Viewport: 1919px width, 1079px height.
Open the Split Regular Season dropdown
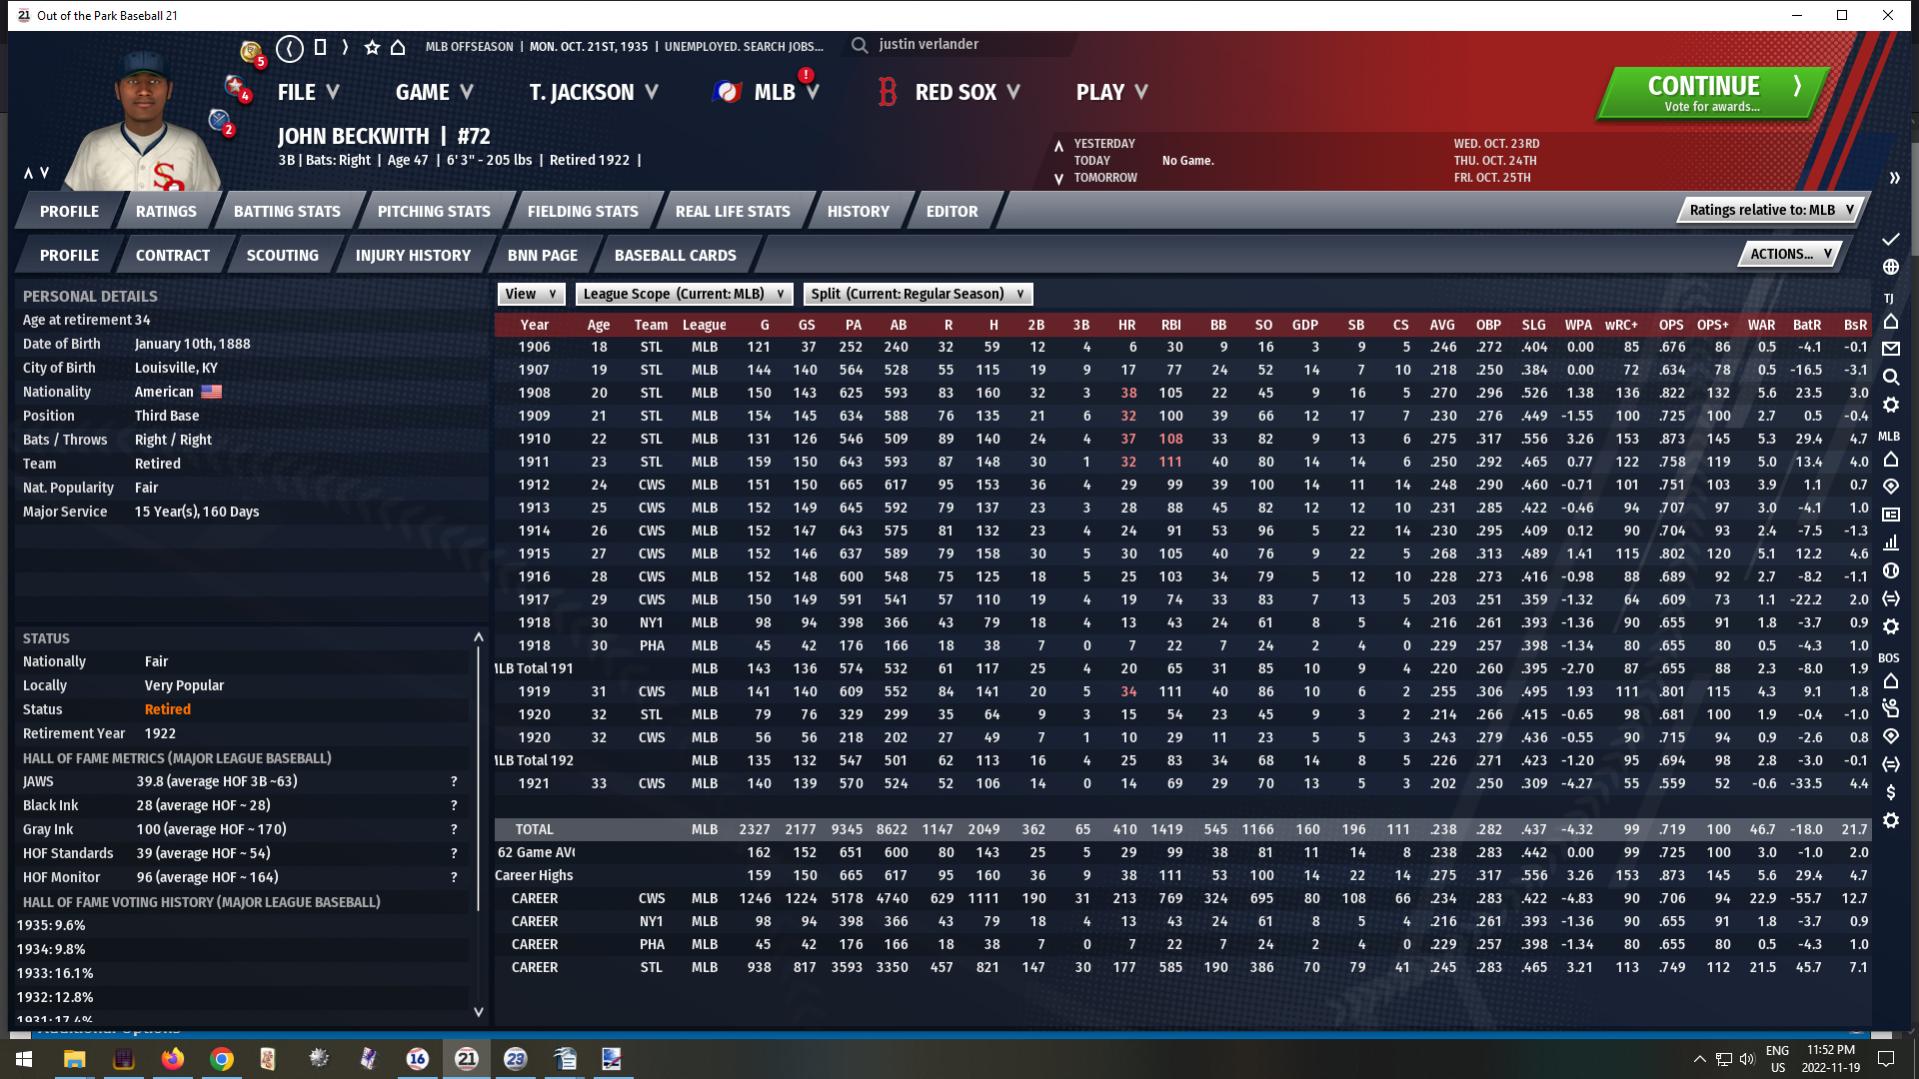click(917, 294)
